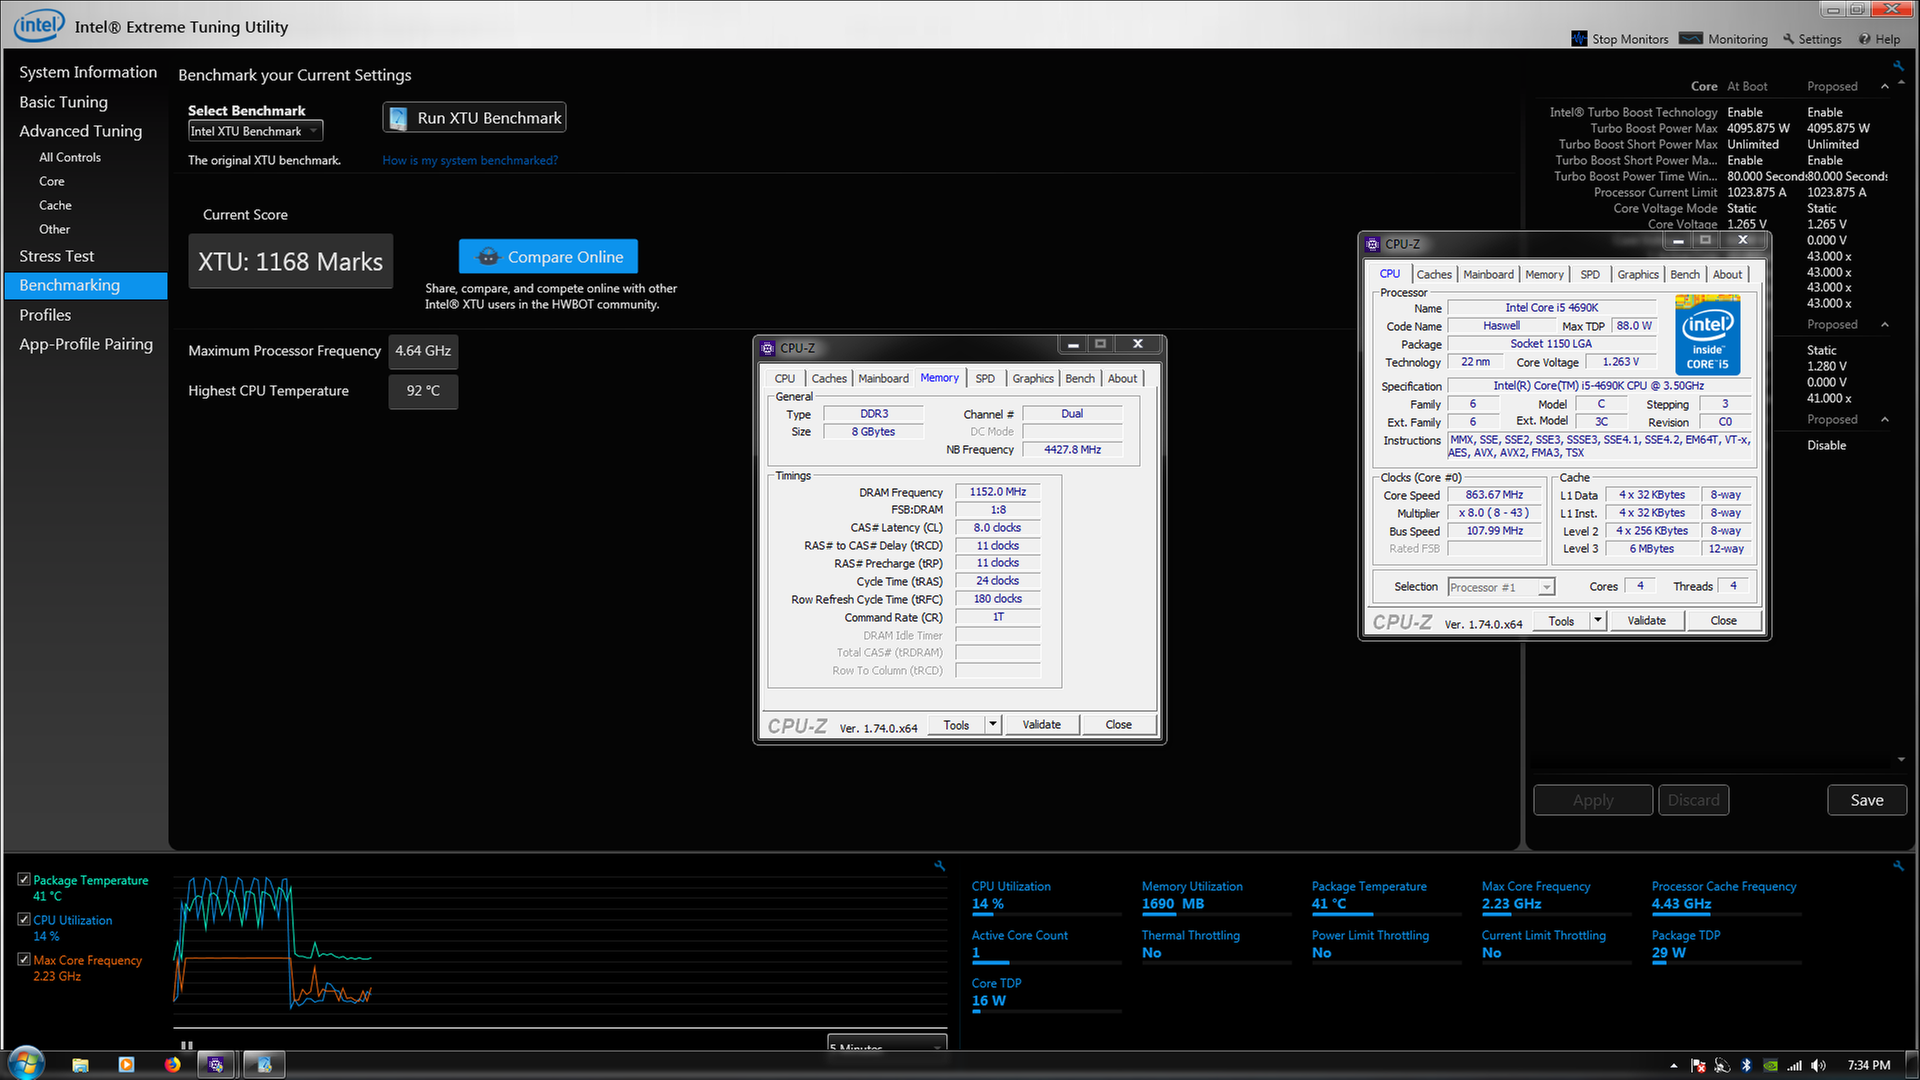Image resolution: width=1920 pixels, height=1080 pixels.
Task: Click the Run XTU Benchmark flask icon
Action: point(398,118)
